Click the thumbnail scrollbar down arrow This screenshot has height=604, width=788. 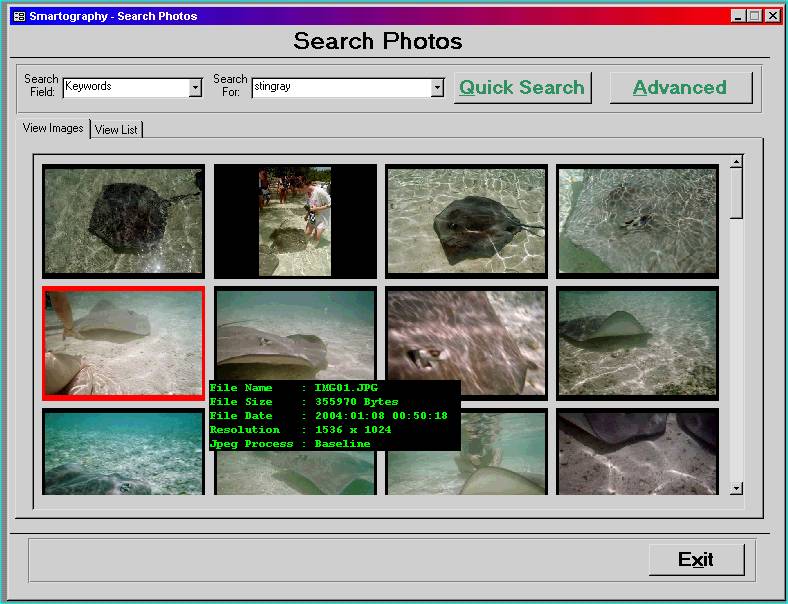coord(736,488)
